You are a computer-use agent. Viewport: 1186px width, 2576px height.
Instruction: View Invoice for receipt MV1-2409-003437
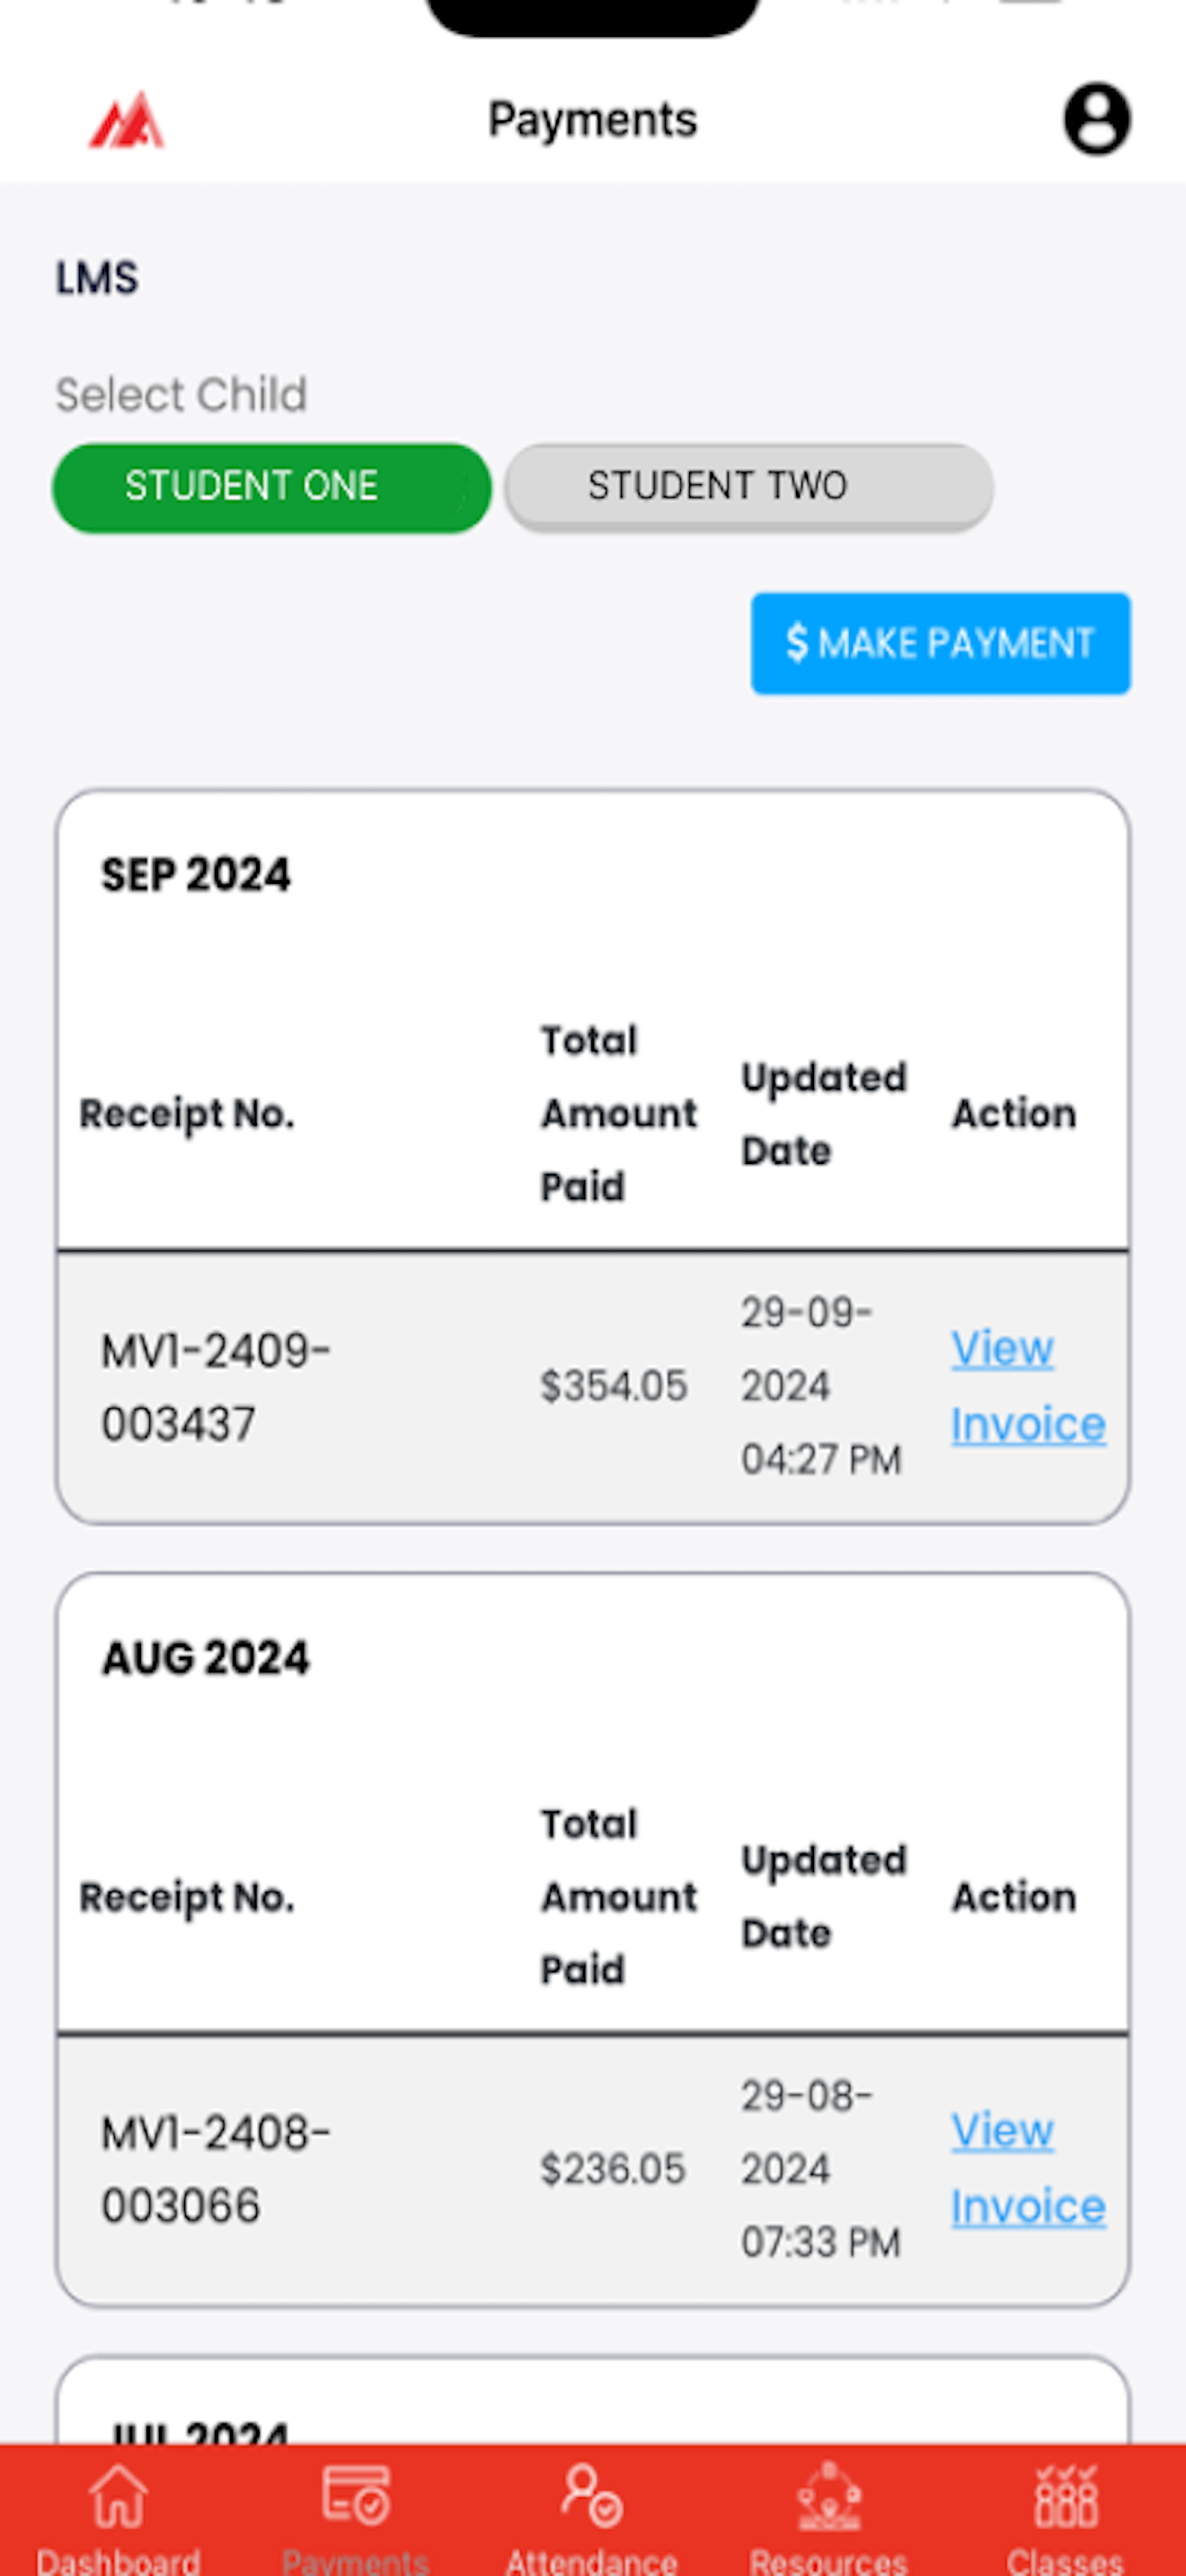click(x=1027, y=1386)
